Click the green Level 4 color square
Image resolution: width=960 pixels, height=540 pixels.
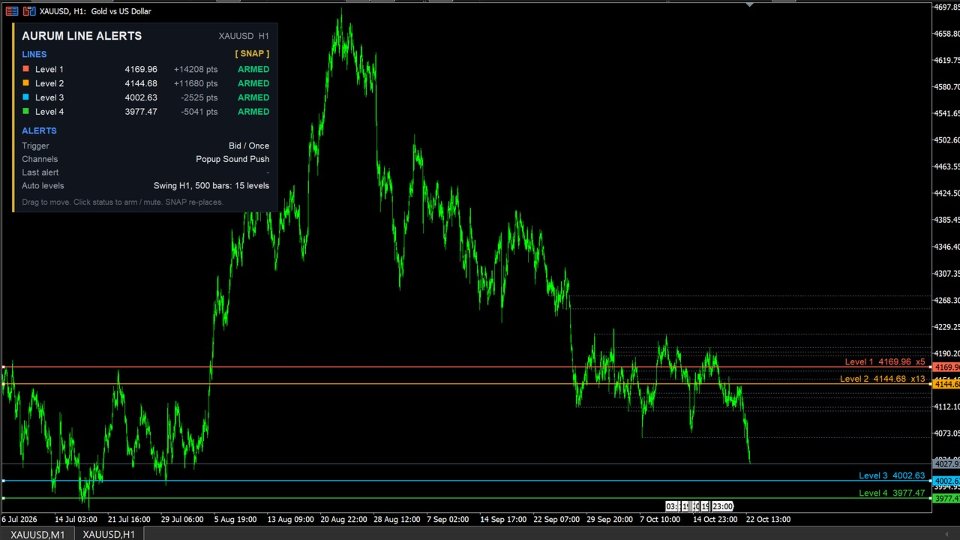(x=26, y=111)
